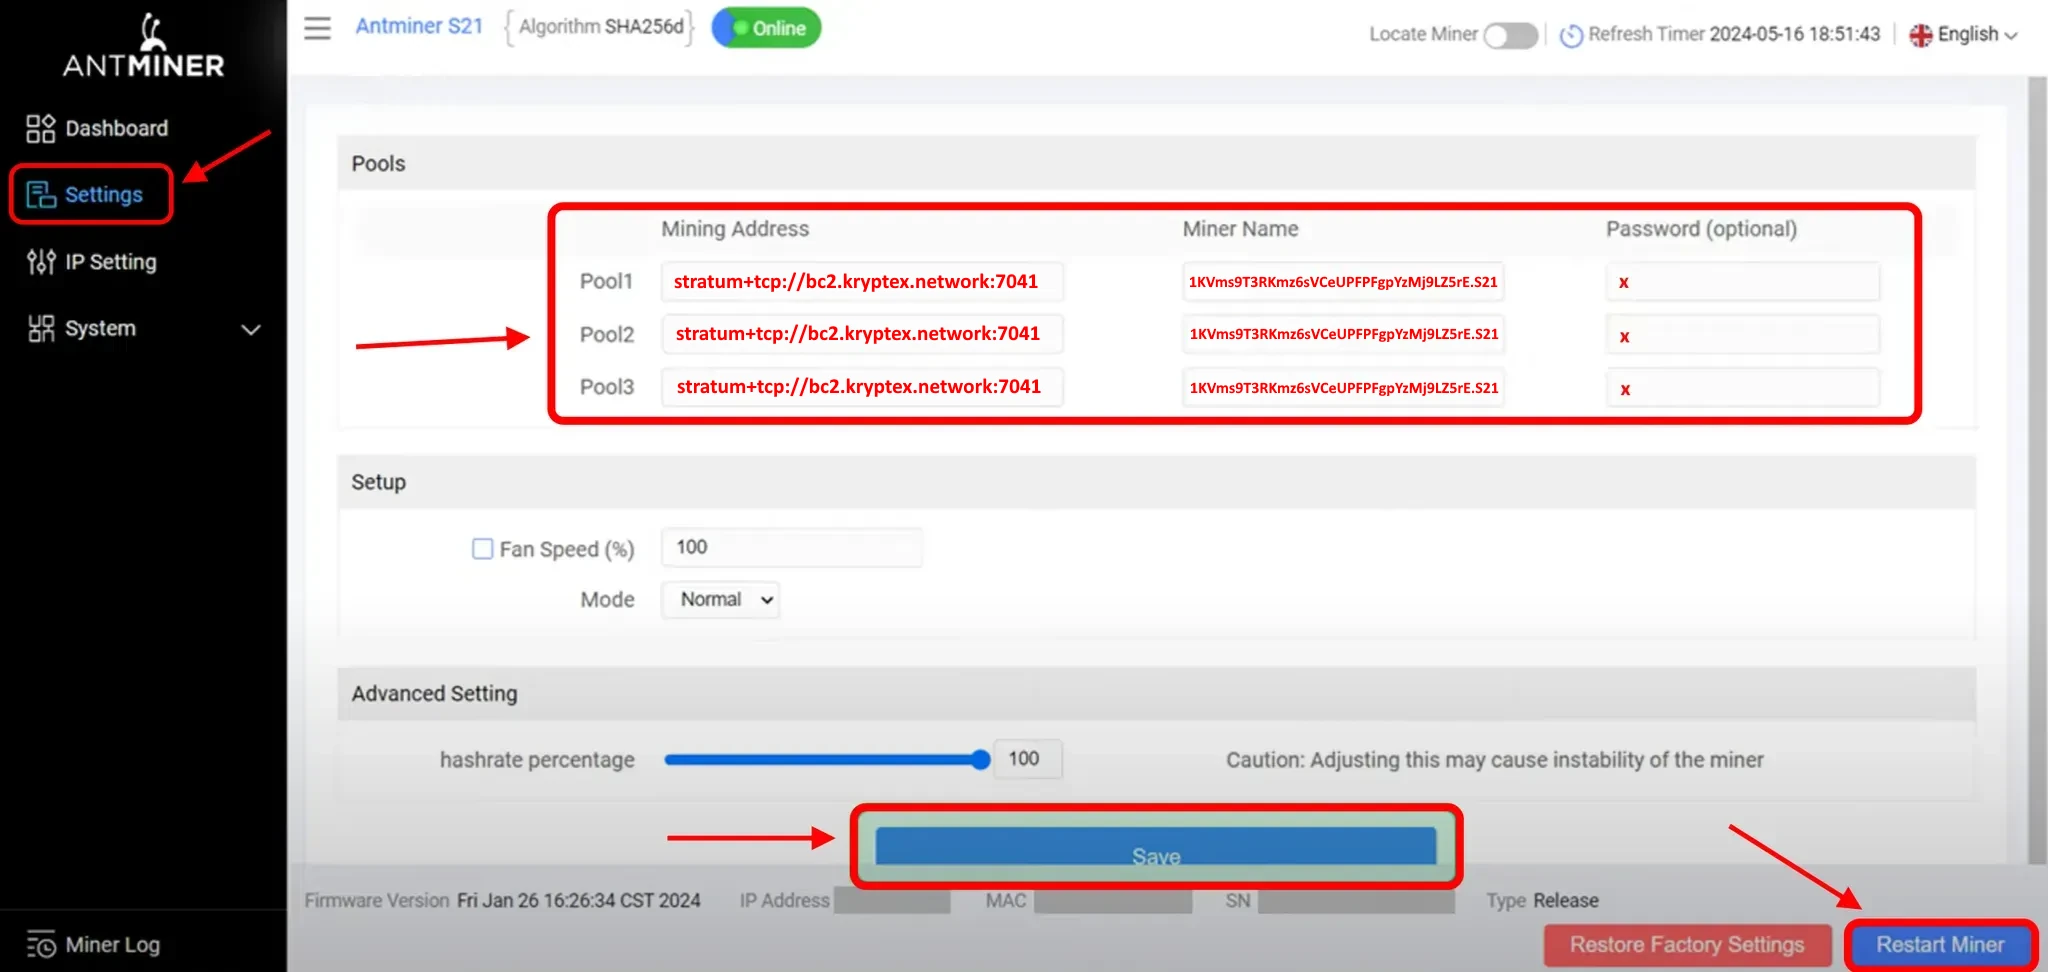Expand the System menu chevron
This screenshot has width=2048, height=972.
(251, 329)
